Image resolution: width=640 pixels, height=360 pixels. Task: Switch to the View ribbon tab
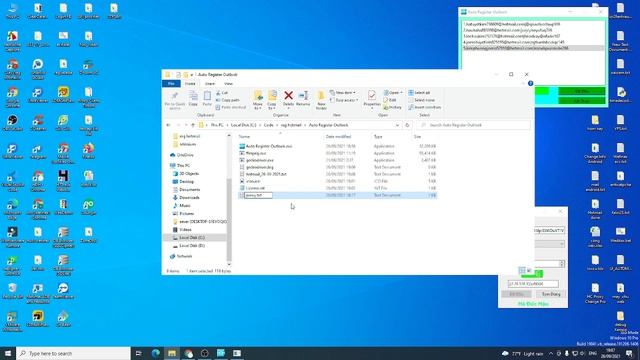pyautogui.click(x=229, y=84)
